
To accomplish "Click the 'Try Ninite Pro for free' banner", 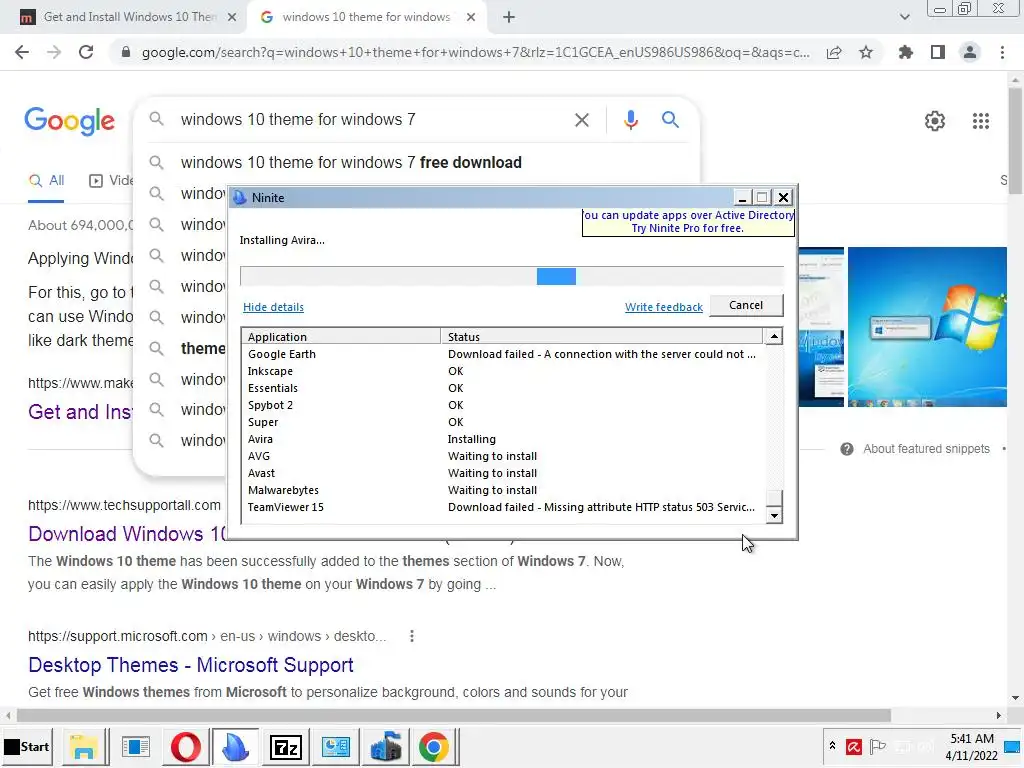I will 688,222.
